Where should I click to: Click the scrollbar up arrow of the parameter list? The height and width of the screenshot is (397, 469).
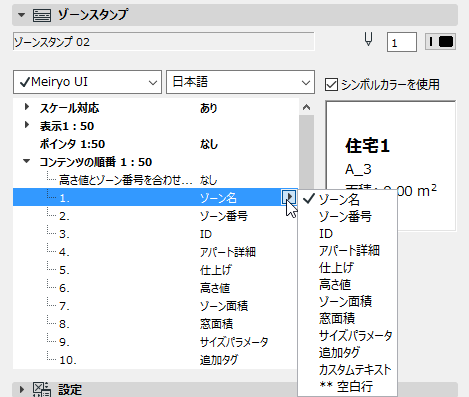click(x=306, y=107)
